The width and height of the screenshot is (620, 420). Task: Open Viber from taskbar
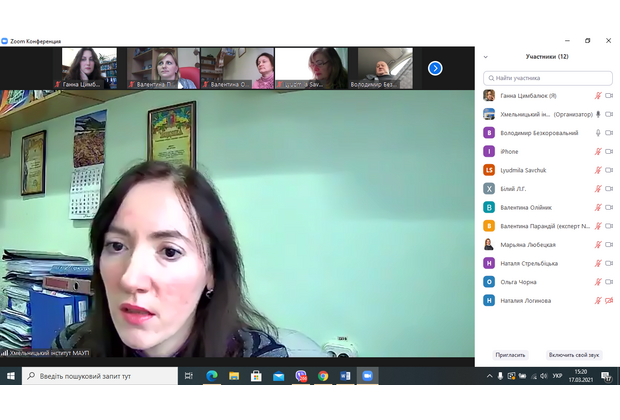(x=301, y=376)
